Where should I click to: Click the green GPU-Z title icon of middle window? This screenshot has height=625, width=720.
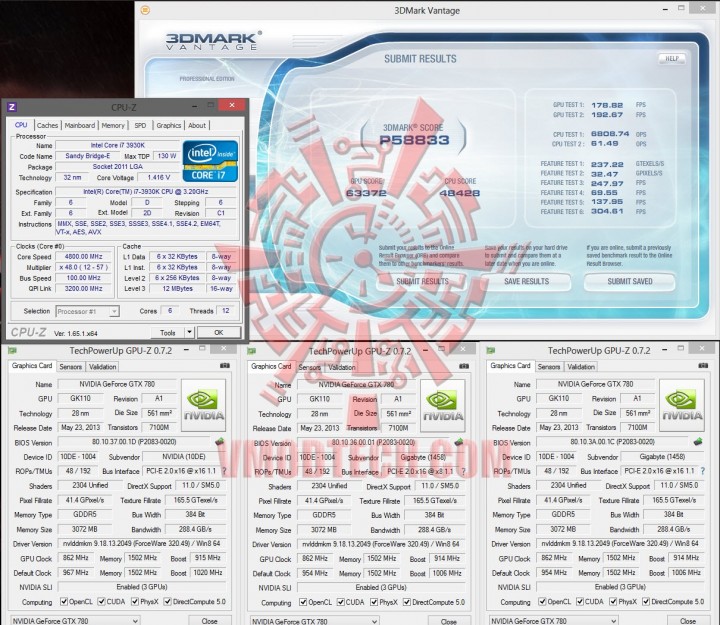252,351
